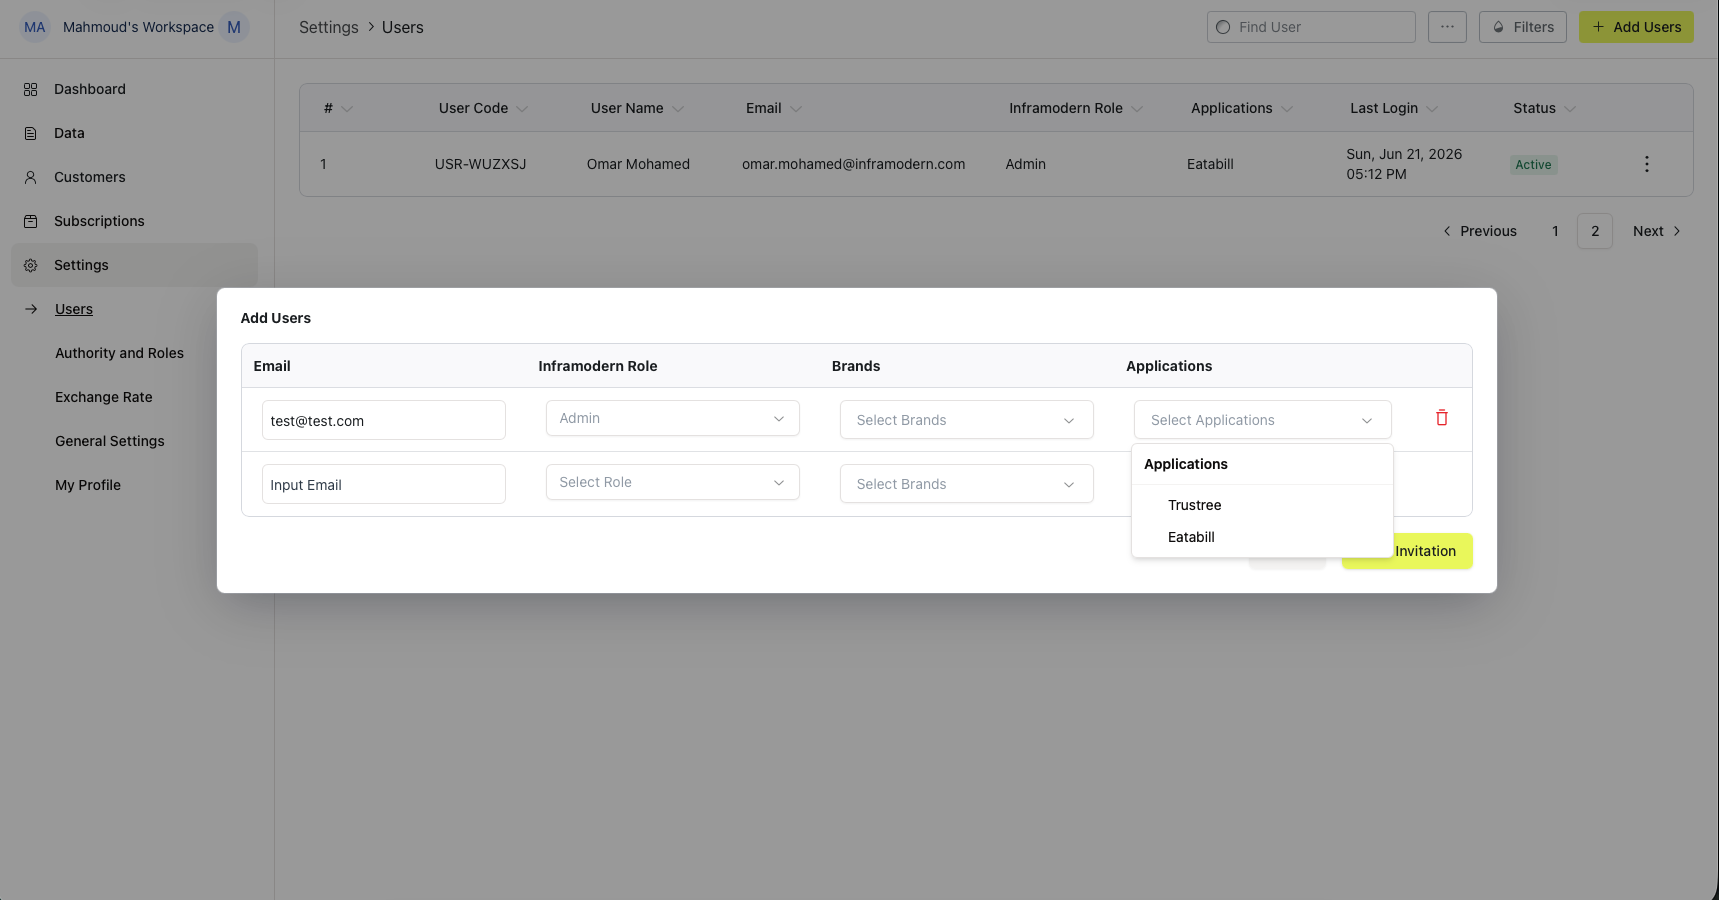Open the Filters button
The image size is (1719, 900).
click(1523, 27)
